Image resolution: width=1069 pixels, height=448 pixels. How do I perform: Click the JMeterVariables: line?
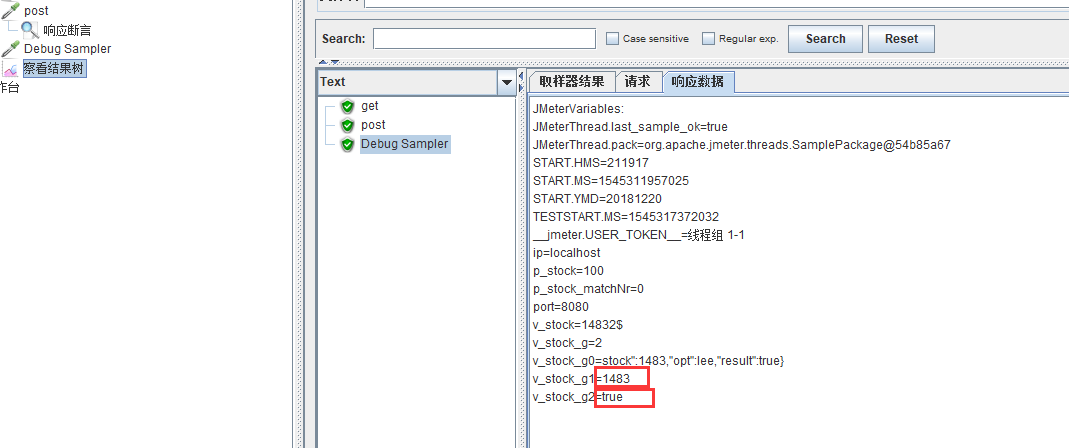(579, 109)
